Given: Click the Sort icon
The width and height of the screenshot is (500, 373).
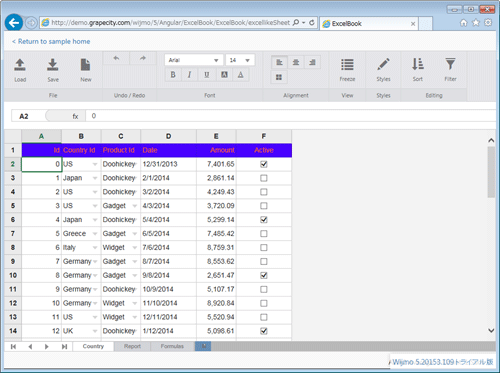Looking at the screenshot, I should tap(418, 64).
